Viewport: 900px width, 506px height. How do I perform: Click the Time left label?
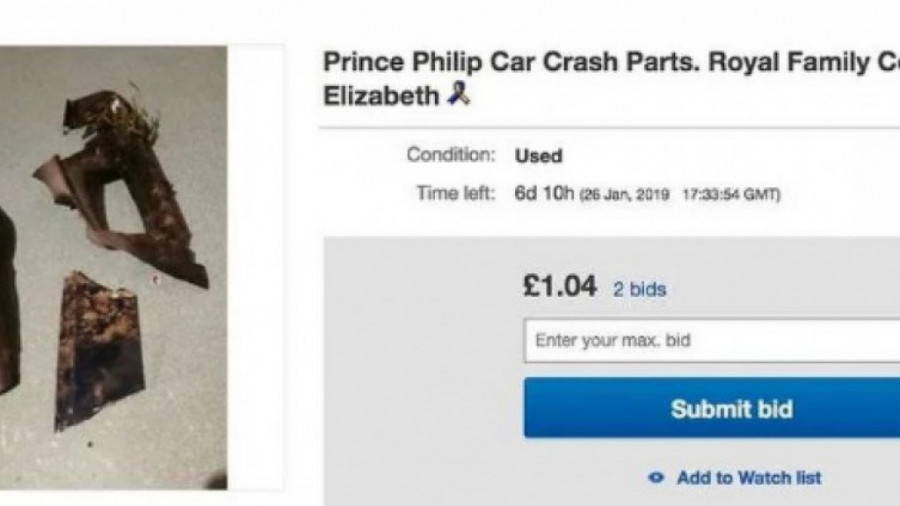(455, 193)
